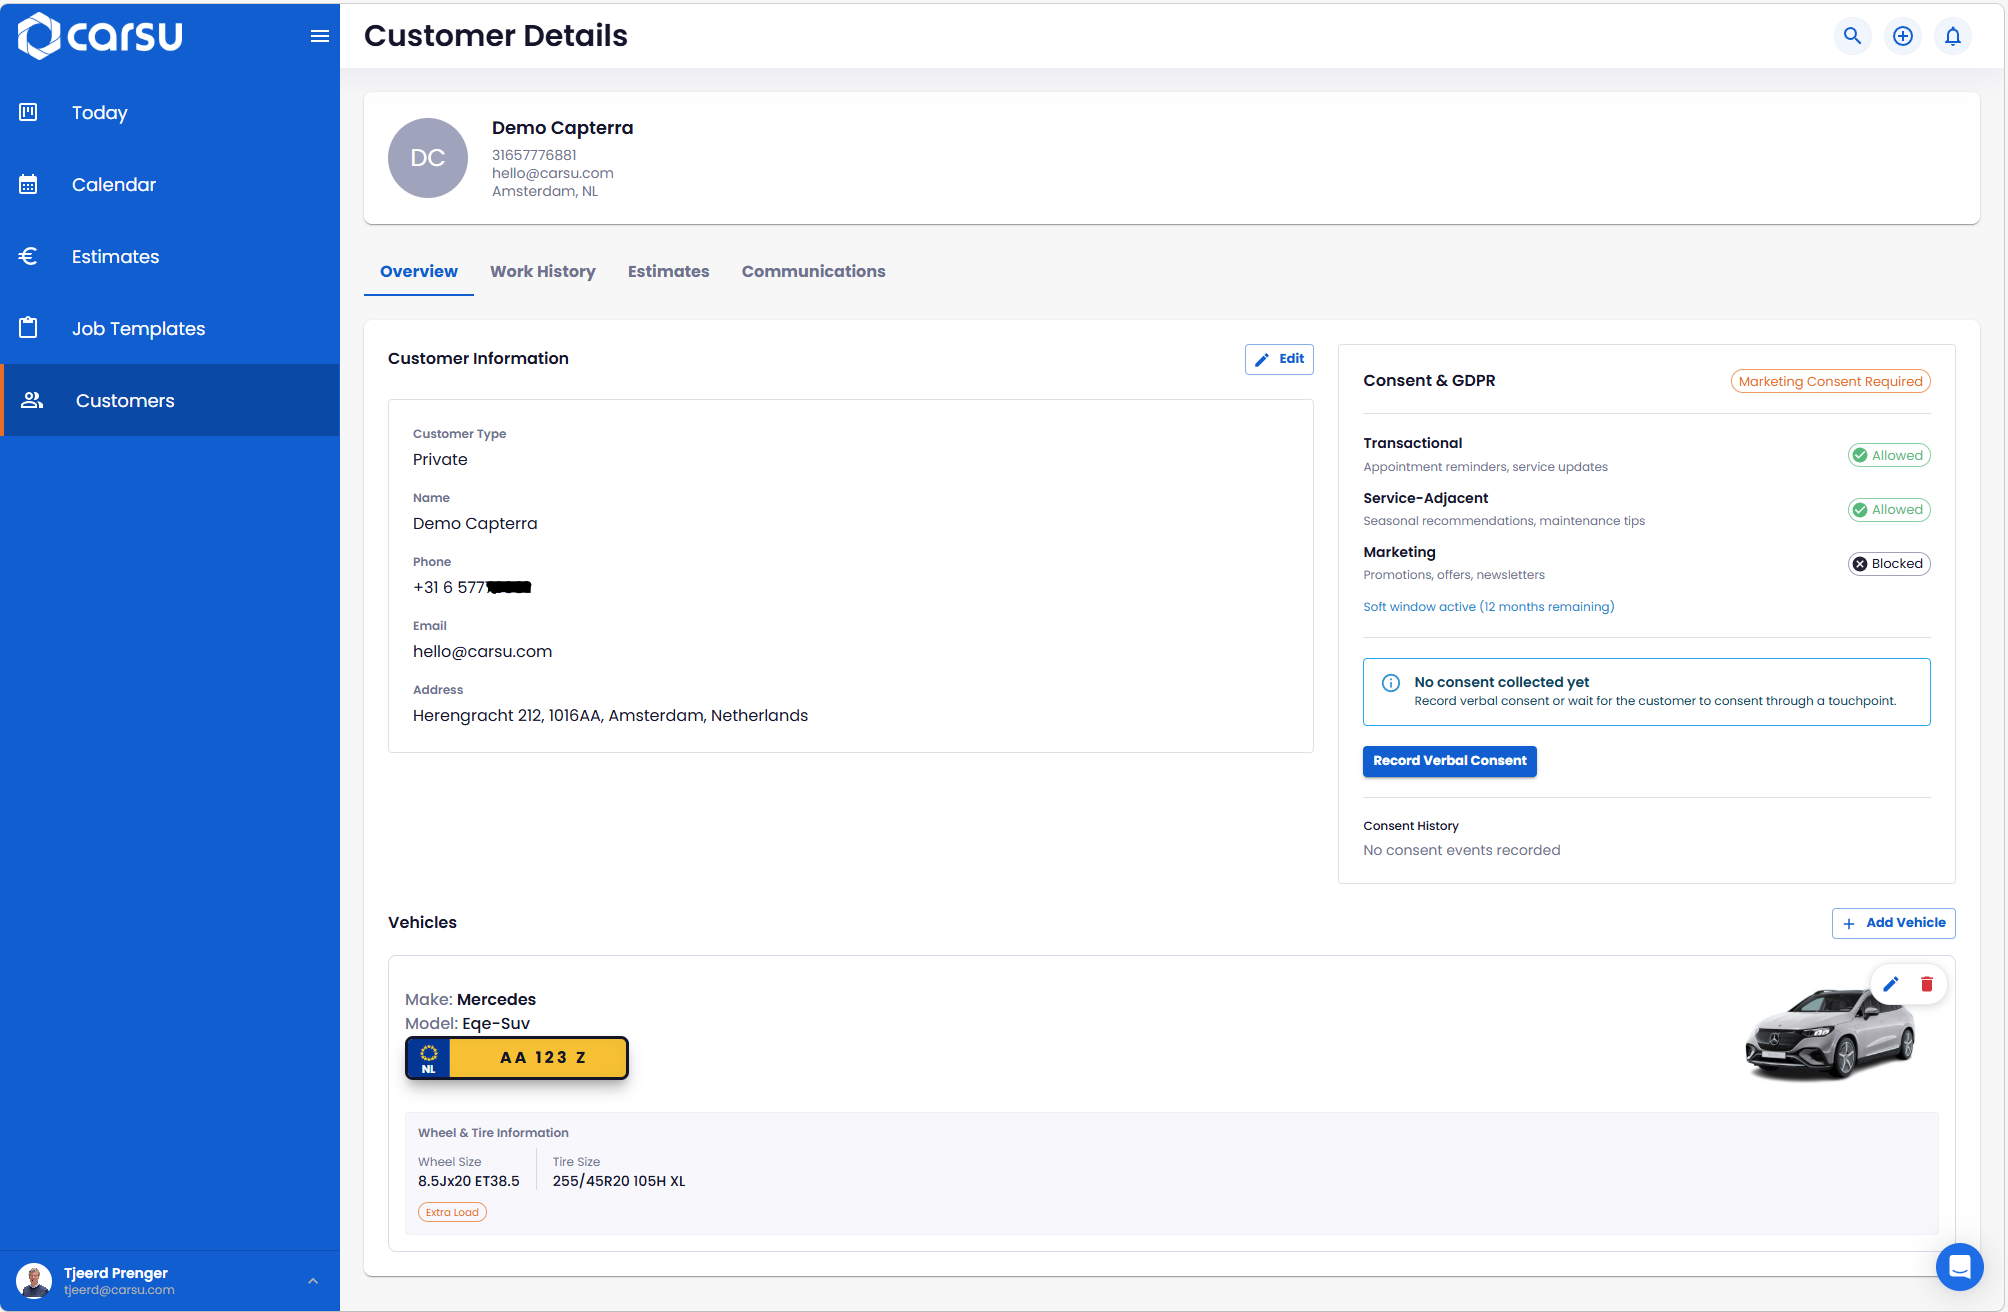The width and height of the screenshot is (2008, 1312).
Task: Open the Communications tab
Action: point(813,271)
